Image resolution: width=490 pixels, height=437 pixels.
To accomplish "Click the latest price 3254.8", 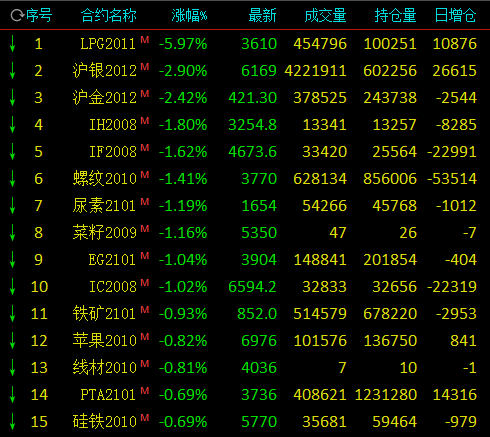I will (253, 125).
